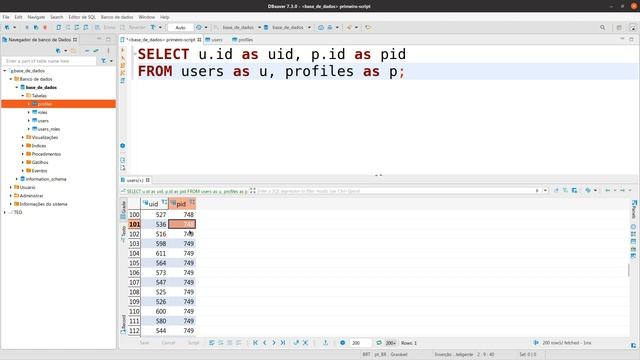Expand the information_schema node
The height and width of the screenshot is (360, 640).
pos(17,179)
